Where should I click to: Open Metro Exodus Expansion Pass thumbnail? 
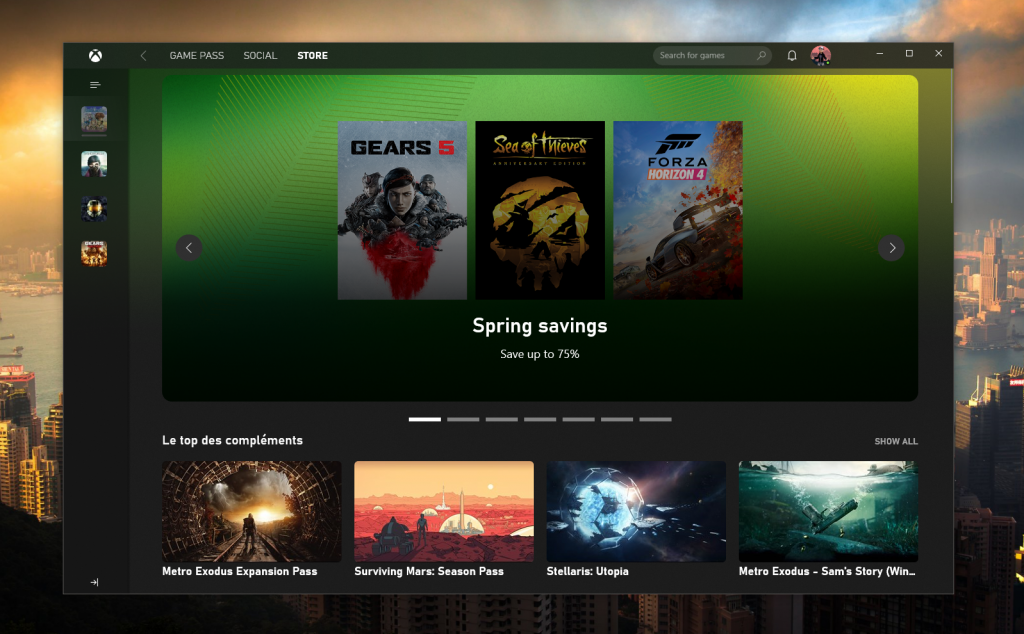[251, 511]
